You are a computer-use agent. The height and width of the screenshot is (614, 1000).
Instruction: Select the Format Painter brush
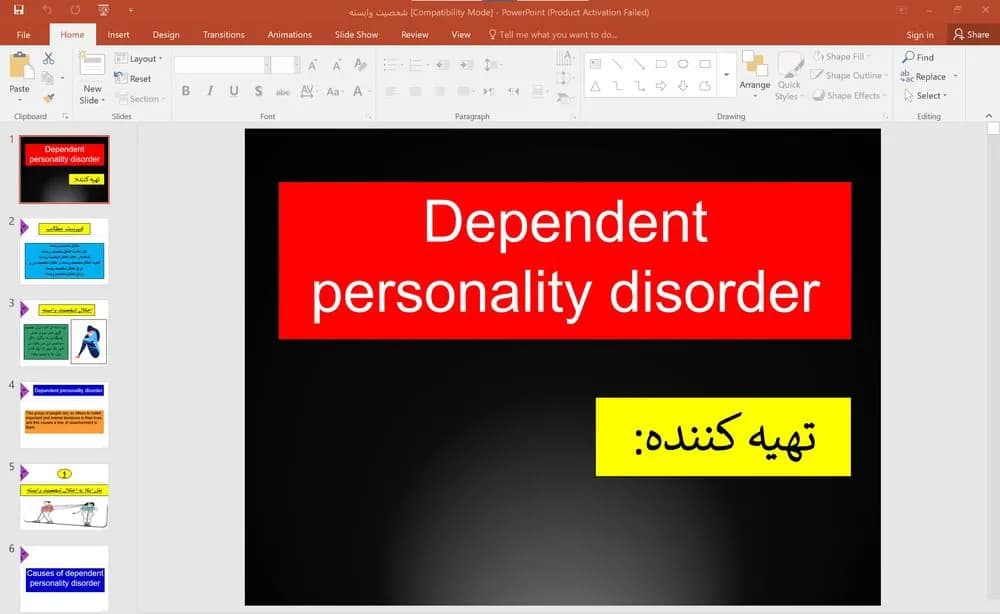pyautogui.click(x=48, y=98)
